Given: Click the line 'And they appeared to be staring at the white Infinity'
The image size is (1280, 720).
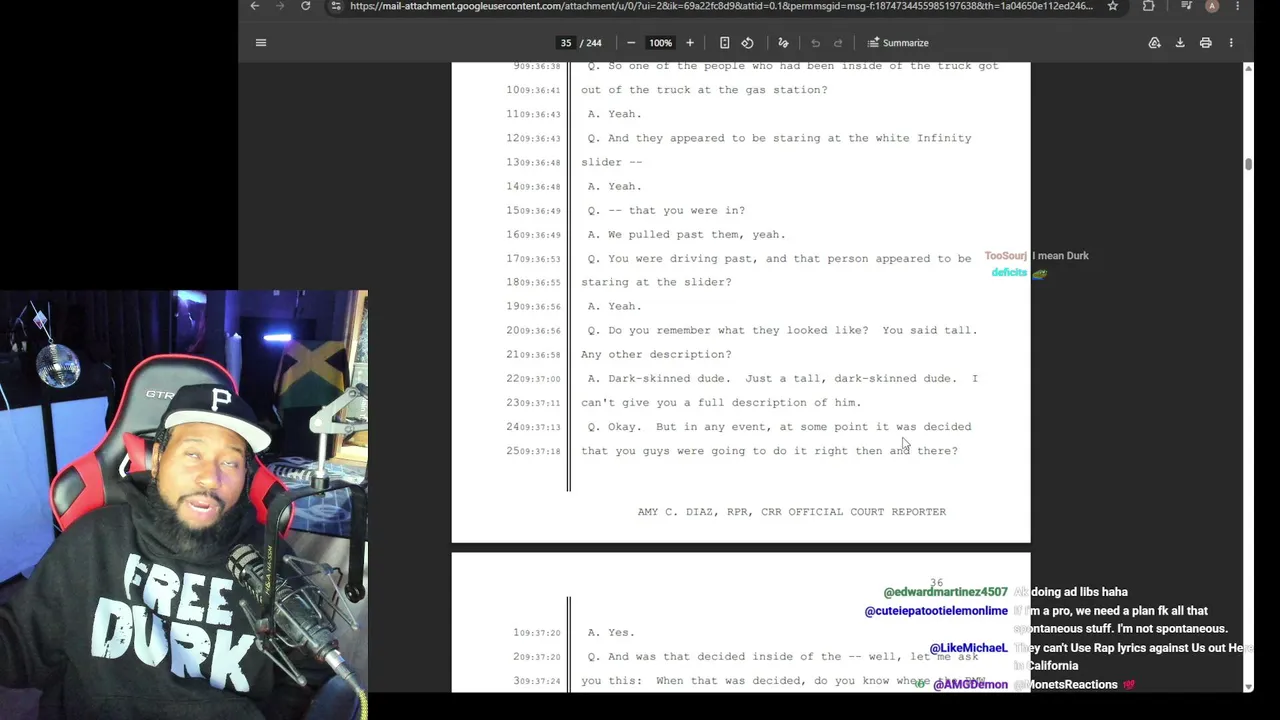Looking at the screenshot, I should [790, 138].
